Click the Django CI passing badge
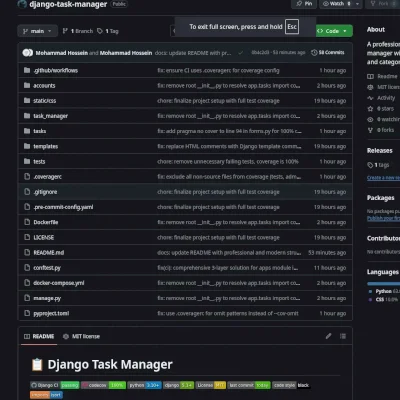 pyautogui.click(x=55, y=385)
